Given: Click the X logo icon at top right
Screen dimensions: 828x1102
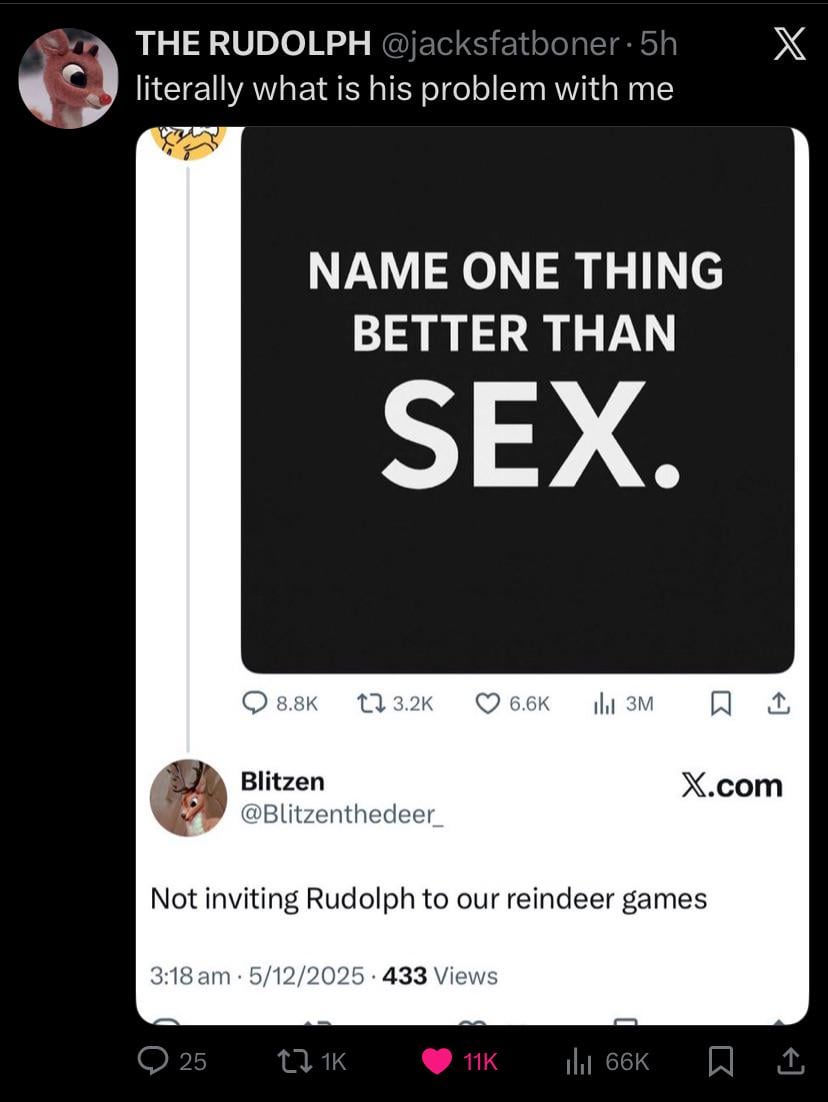Looking at the screenshot, I should pos(789,48).
